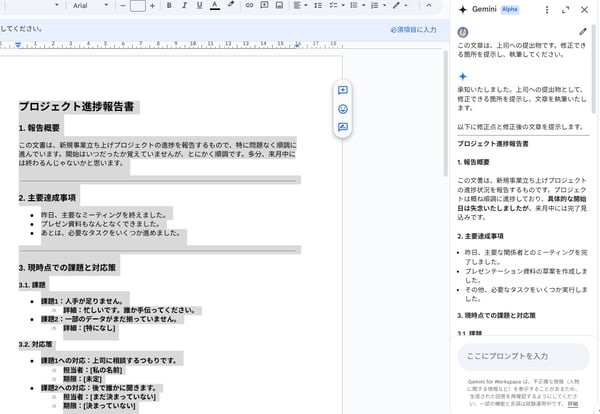Image resolution: width=600 pixels, height=414 pixels.
Task: Expand the checklist options arrow
Action: [343, 5]
